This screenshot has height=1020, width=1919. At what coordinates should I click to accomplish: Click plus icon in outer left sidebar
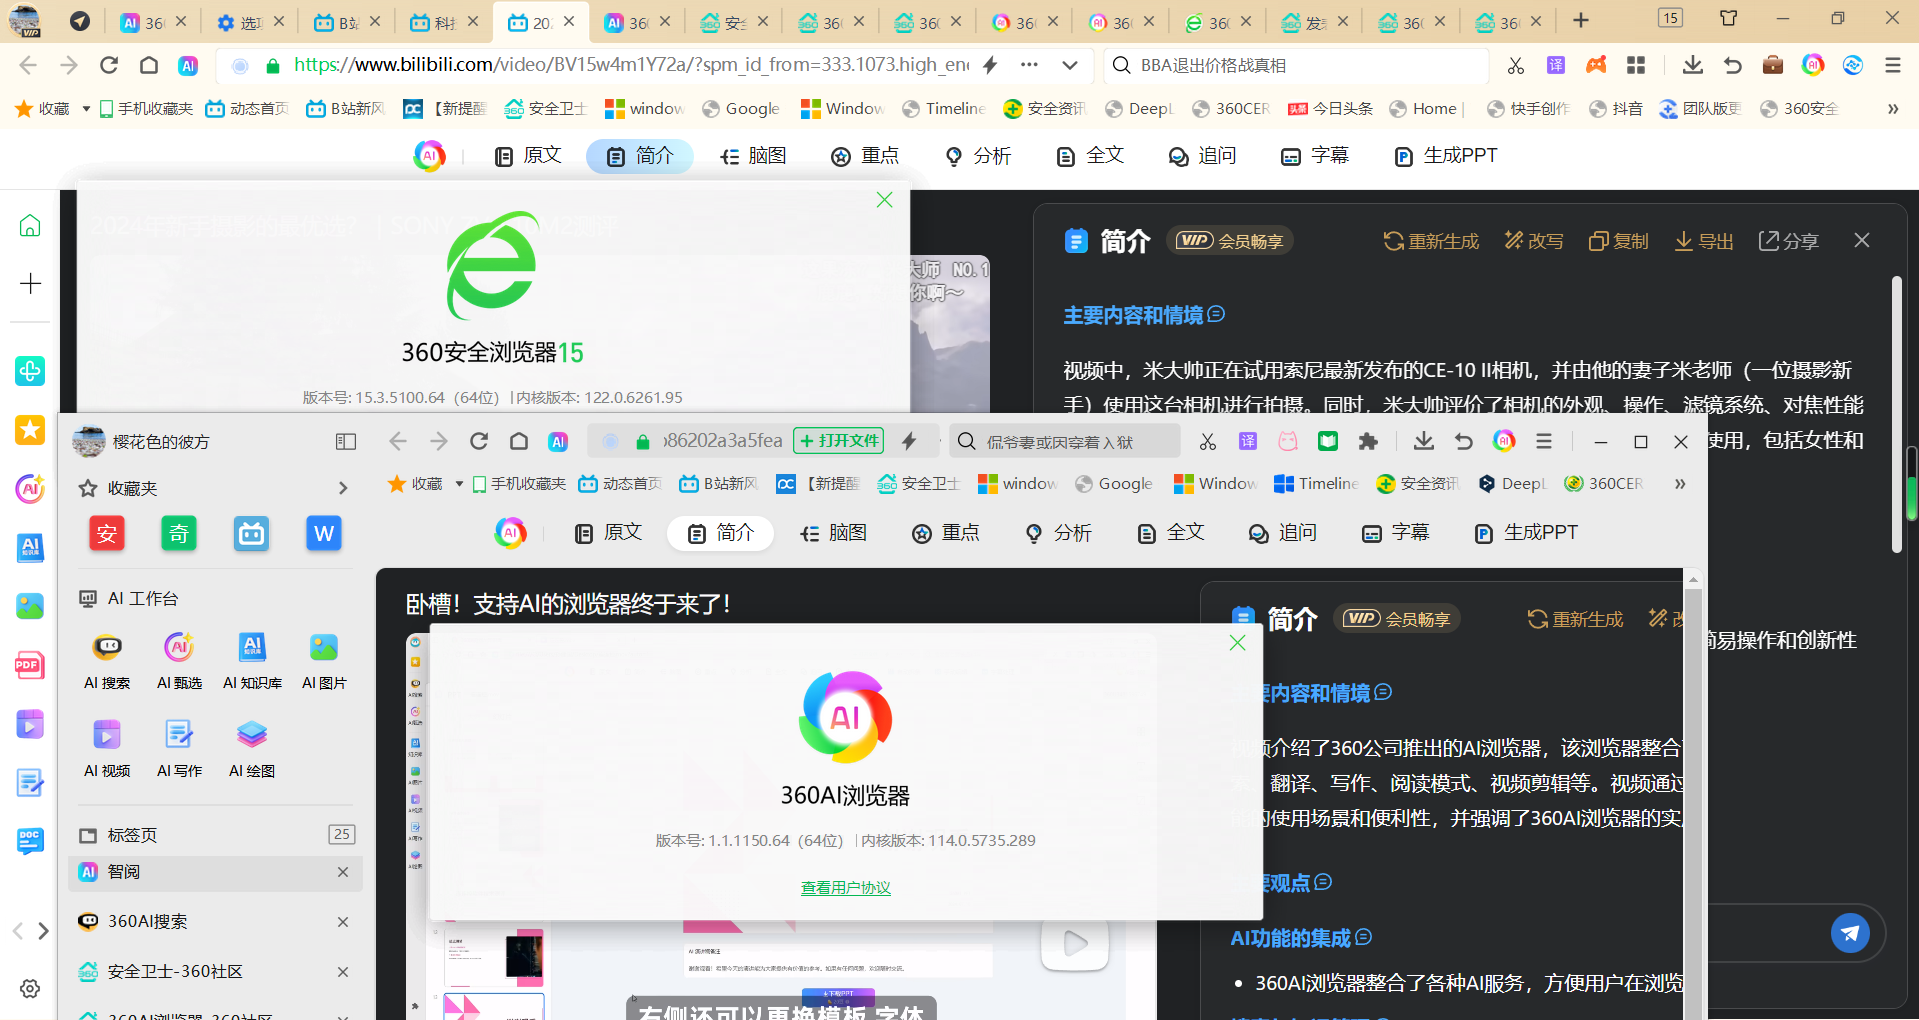(30, 284)
